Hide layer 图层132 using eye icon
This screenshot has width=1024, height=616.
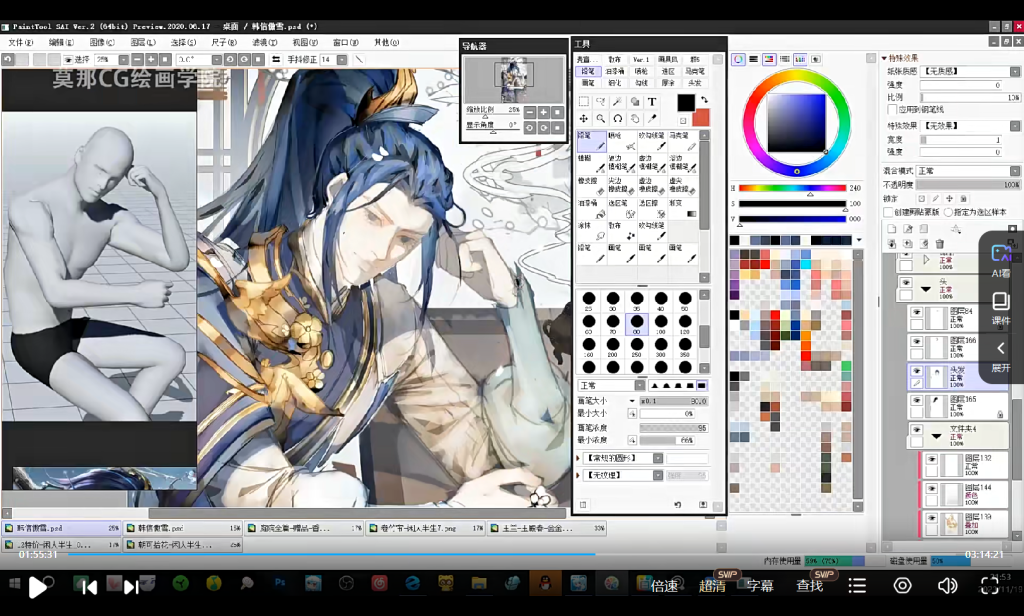coord(931,461)
